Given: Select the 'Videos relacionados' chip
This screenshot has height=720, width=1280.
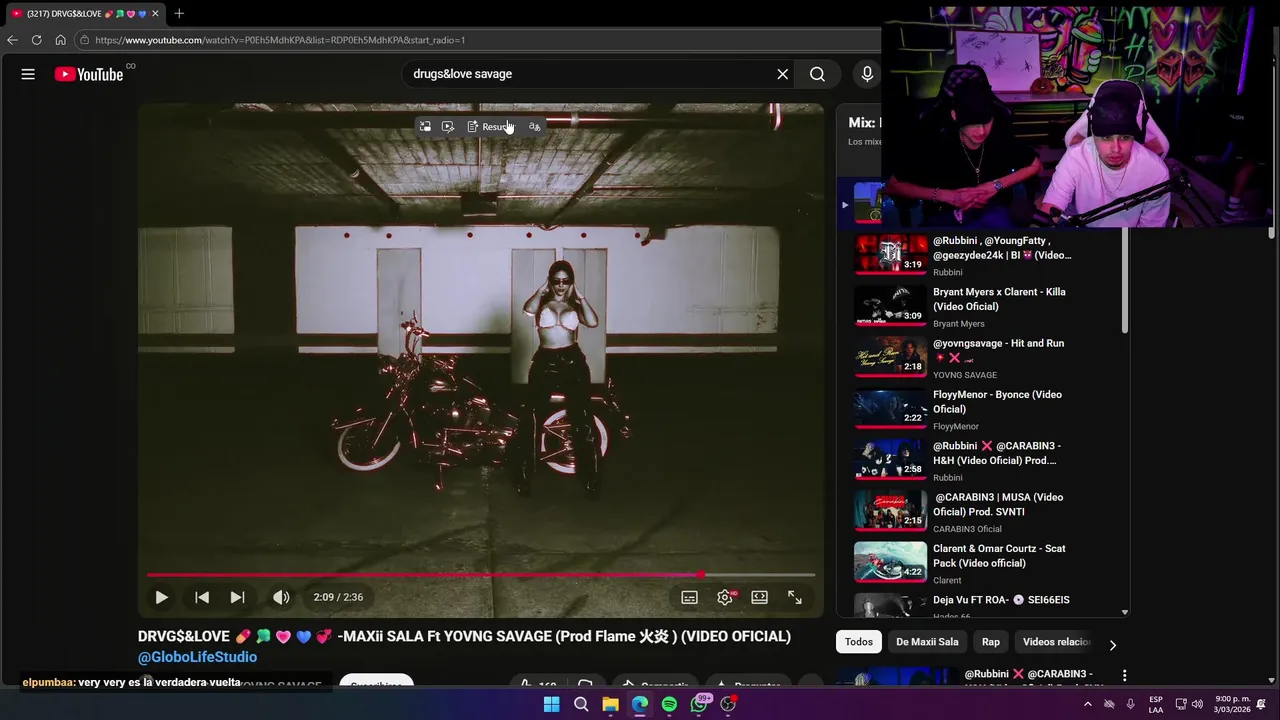Looking at the screenshot, I should point(1056,642).
